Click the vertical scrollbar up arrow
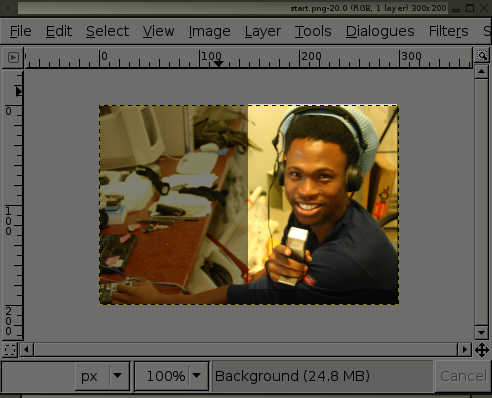 coord(481,71)
